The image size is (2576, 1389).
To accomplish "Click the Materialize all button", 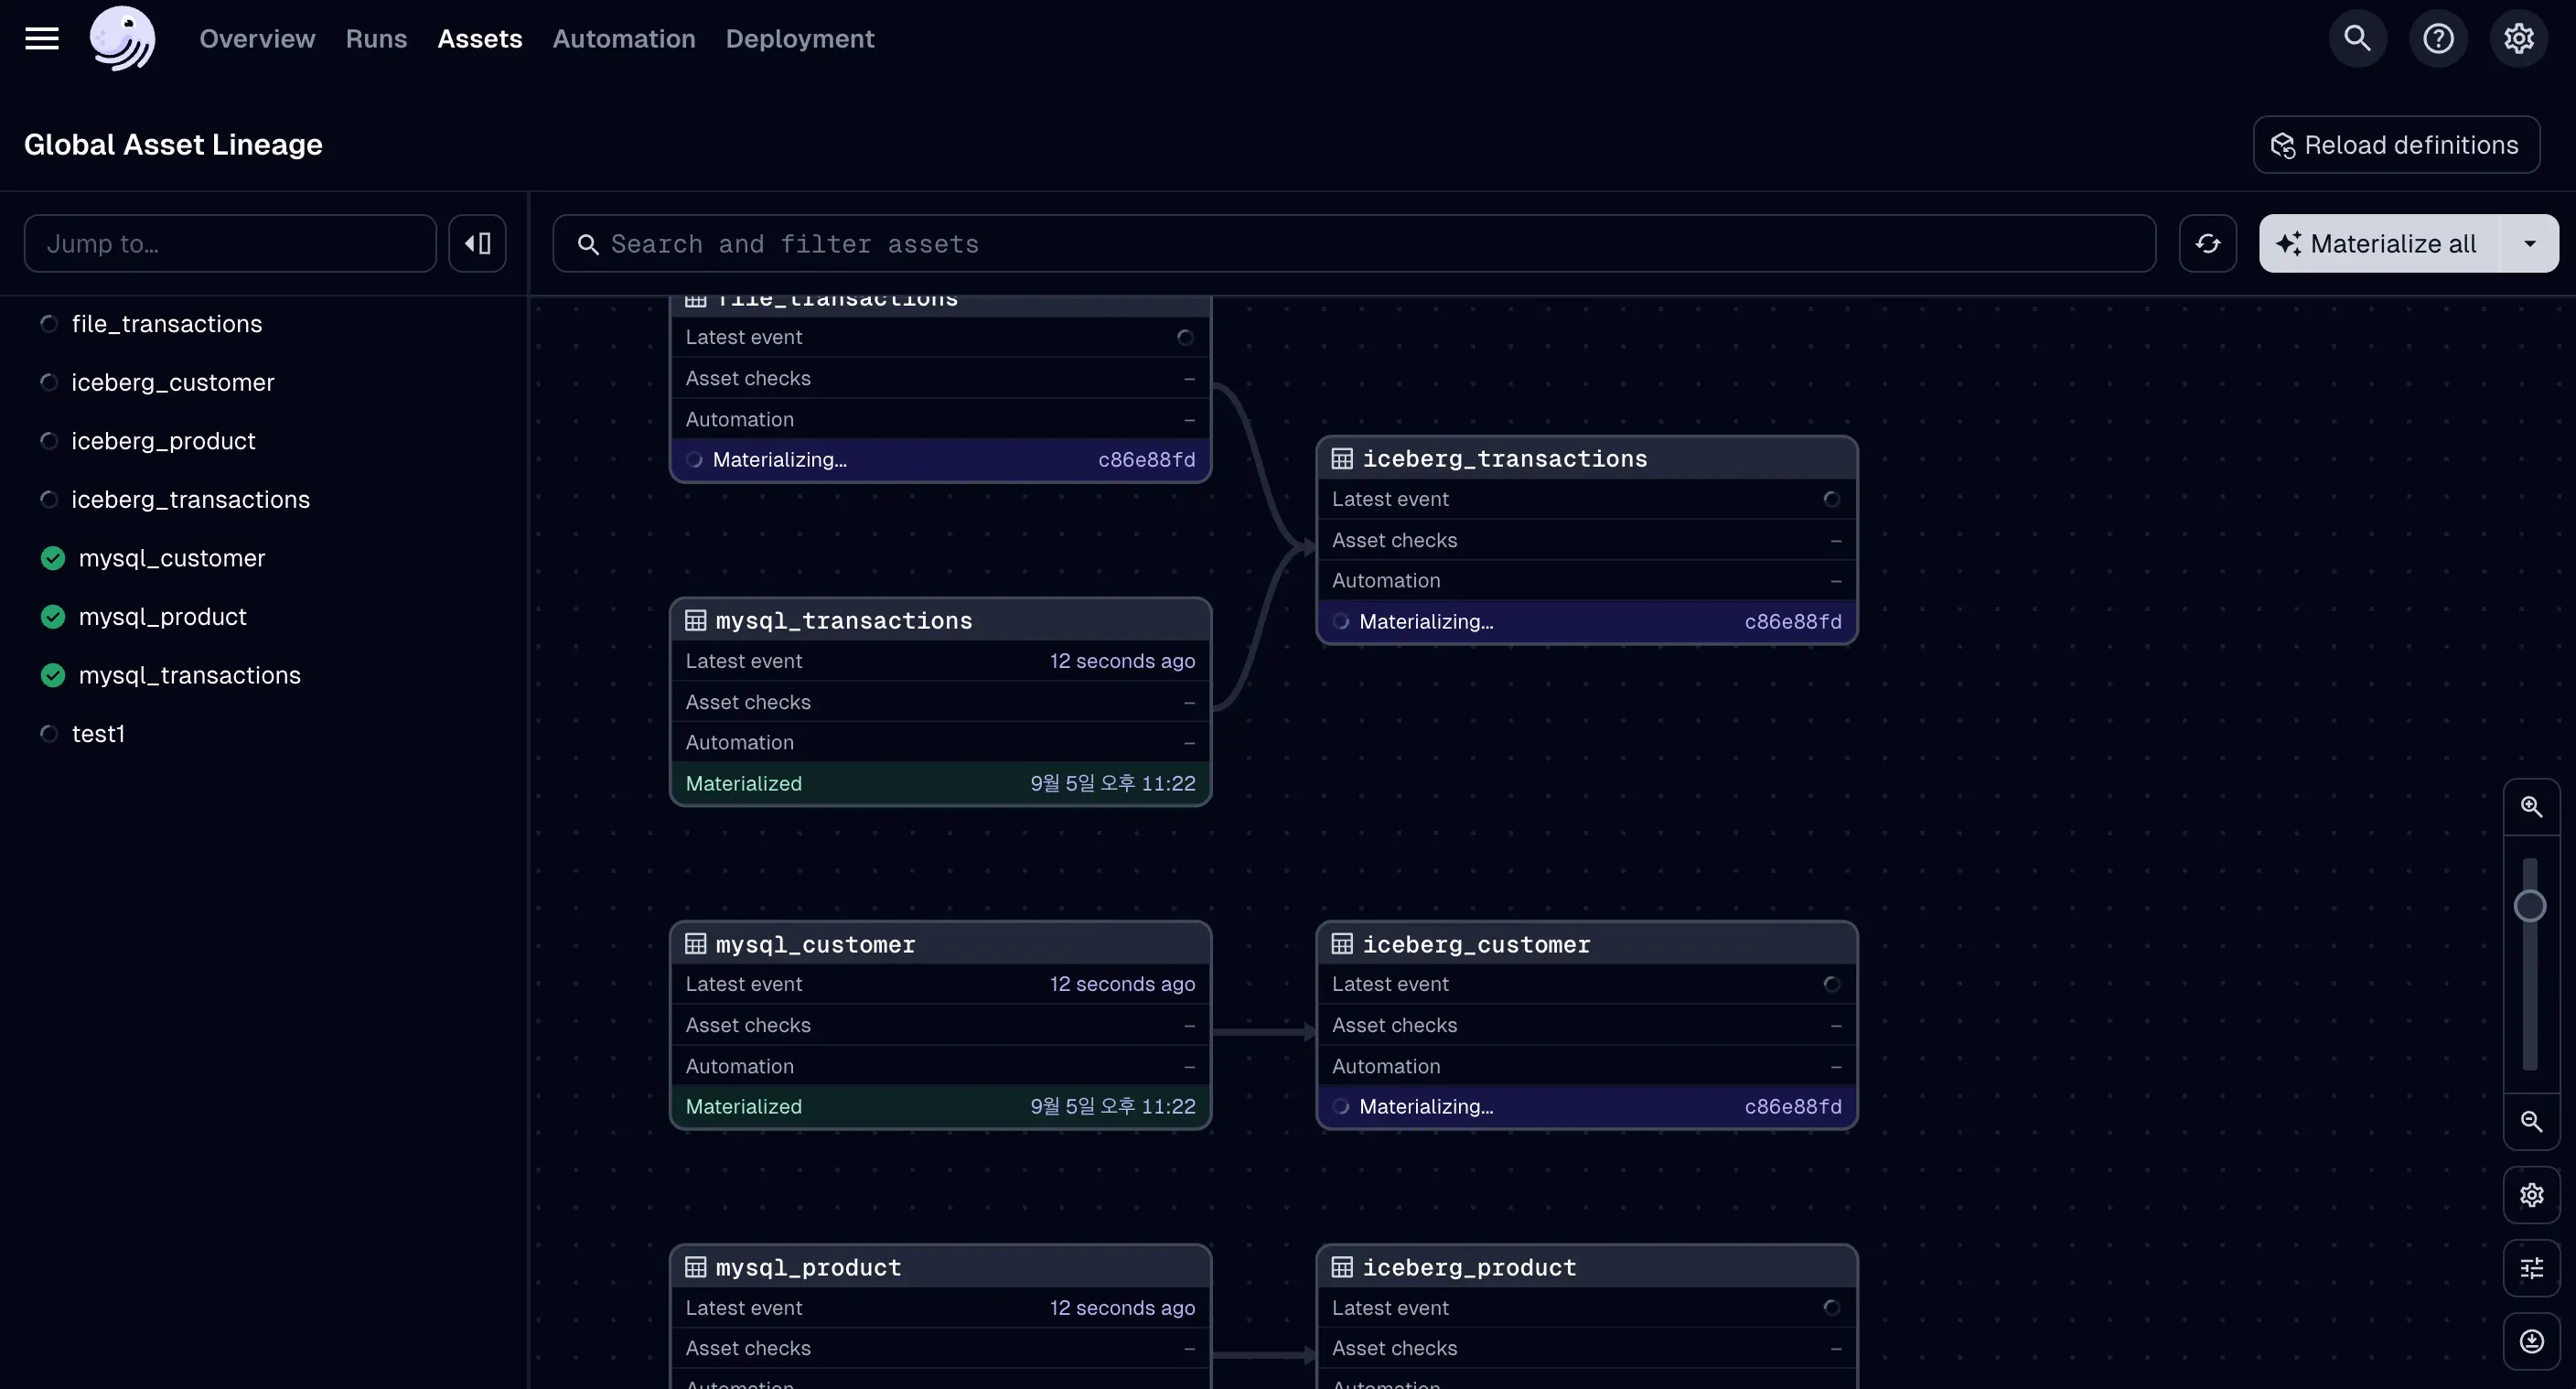I will point(2378,243).
